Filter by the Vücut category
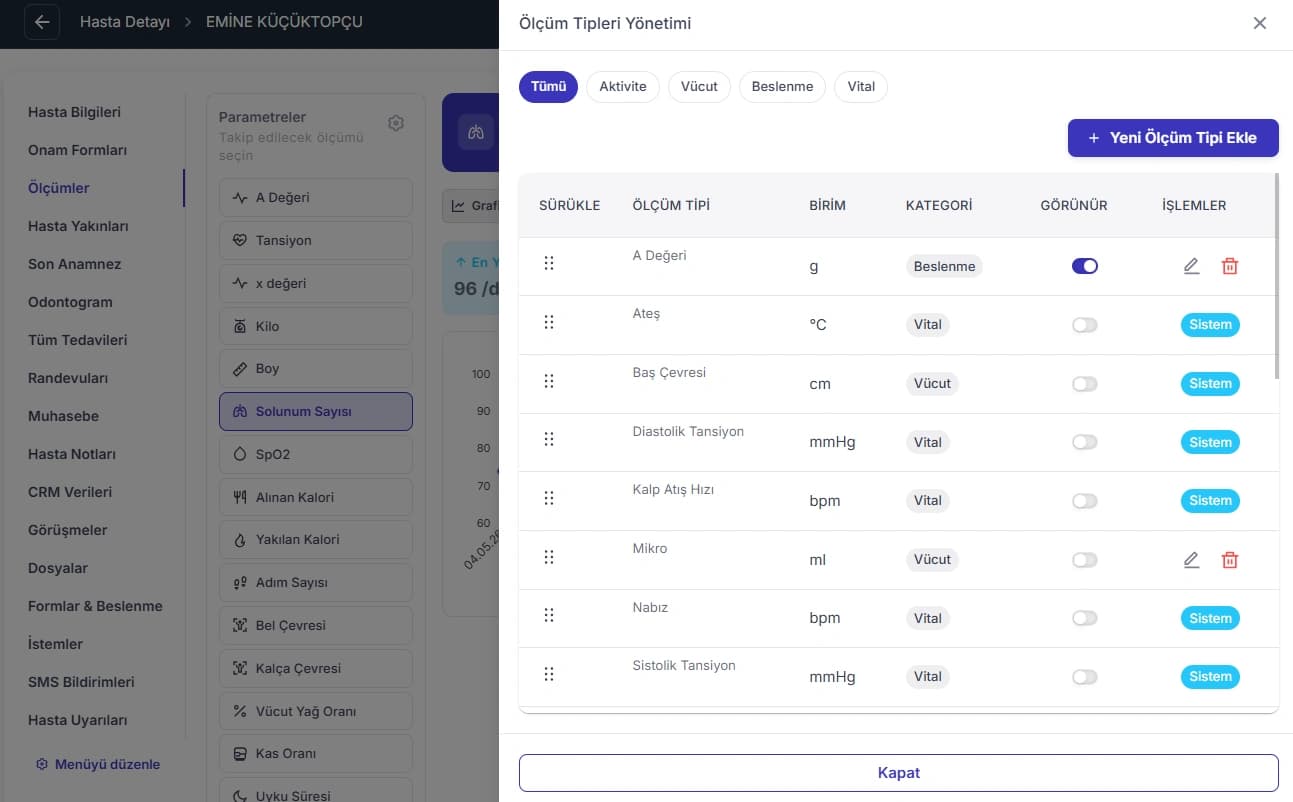 tap(699, 86)
